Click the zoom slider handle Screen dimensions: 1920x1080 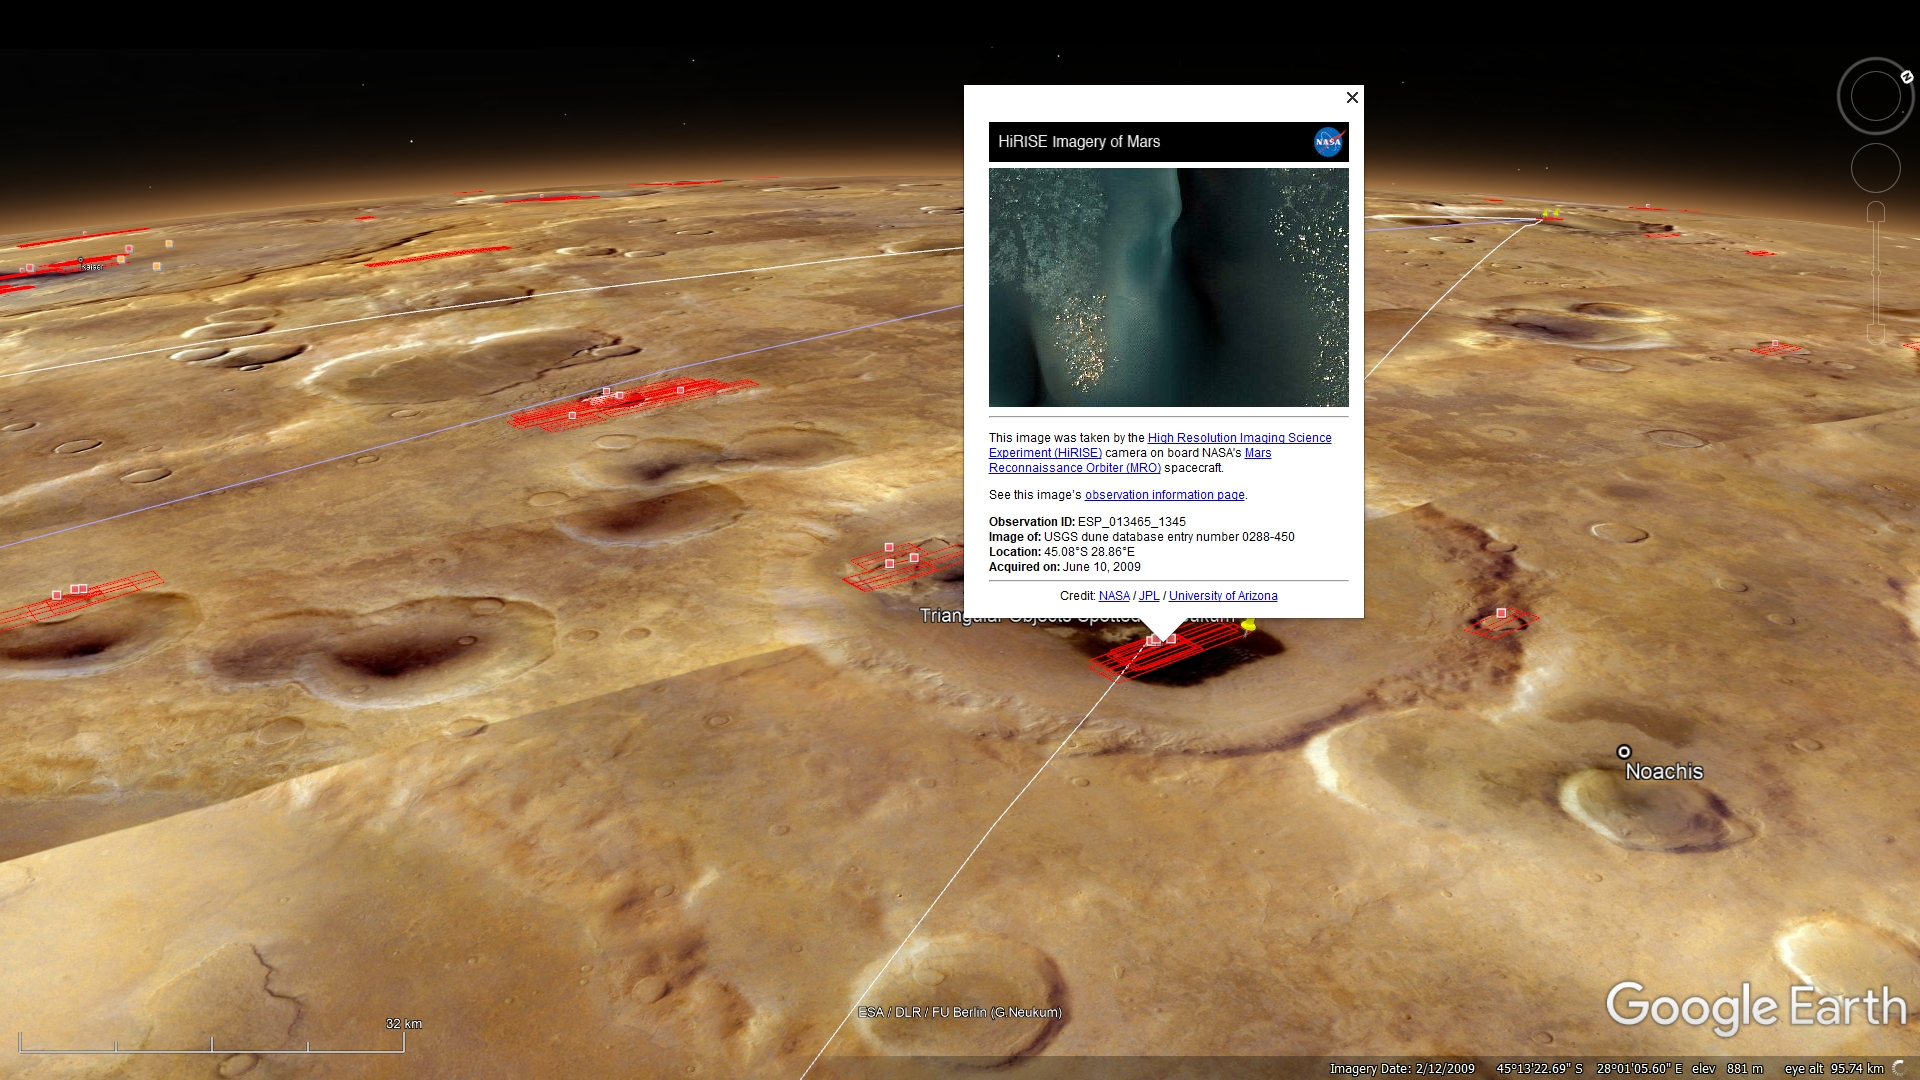pos(1876,272)
